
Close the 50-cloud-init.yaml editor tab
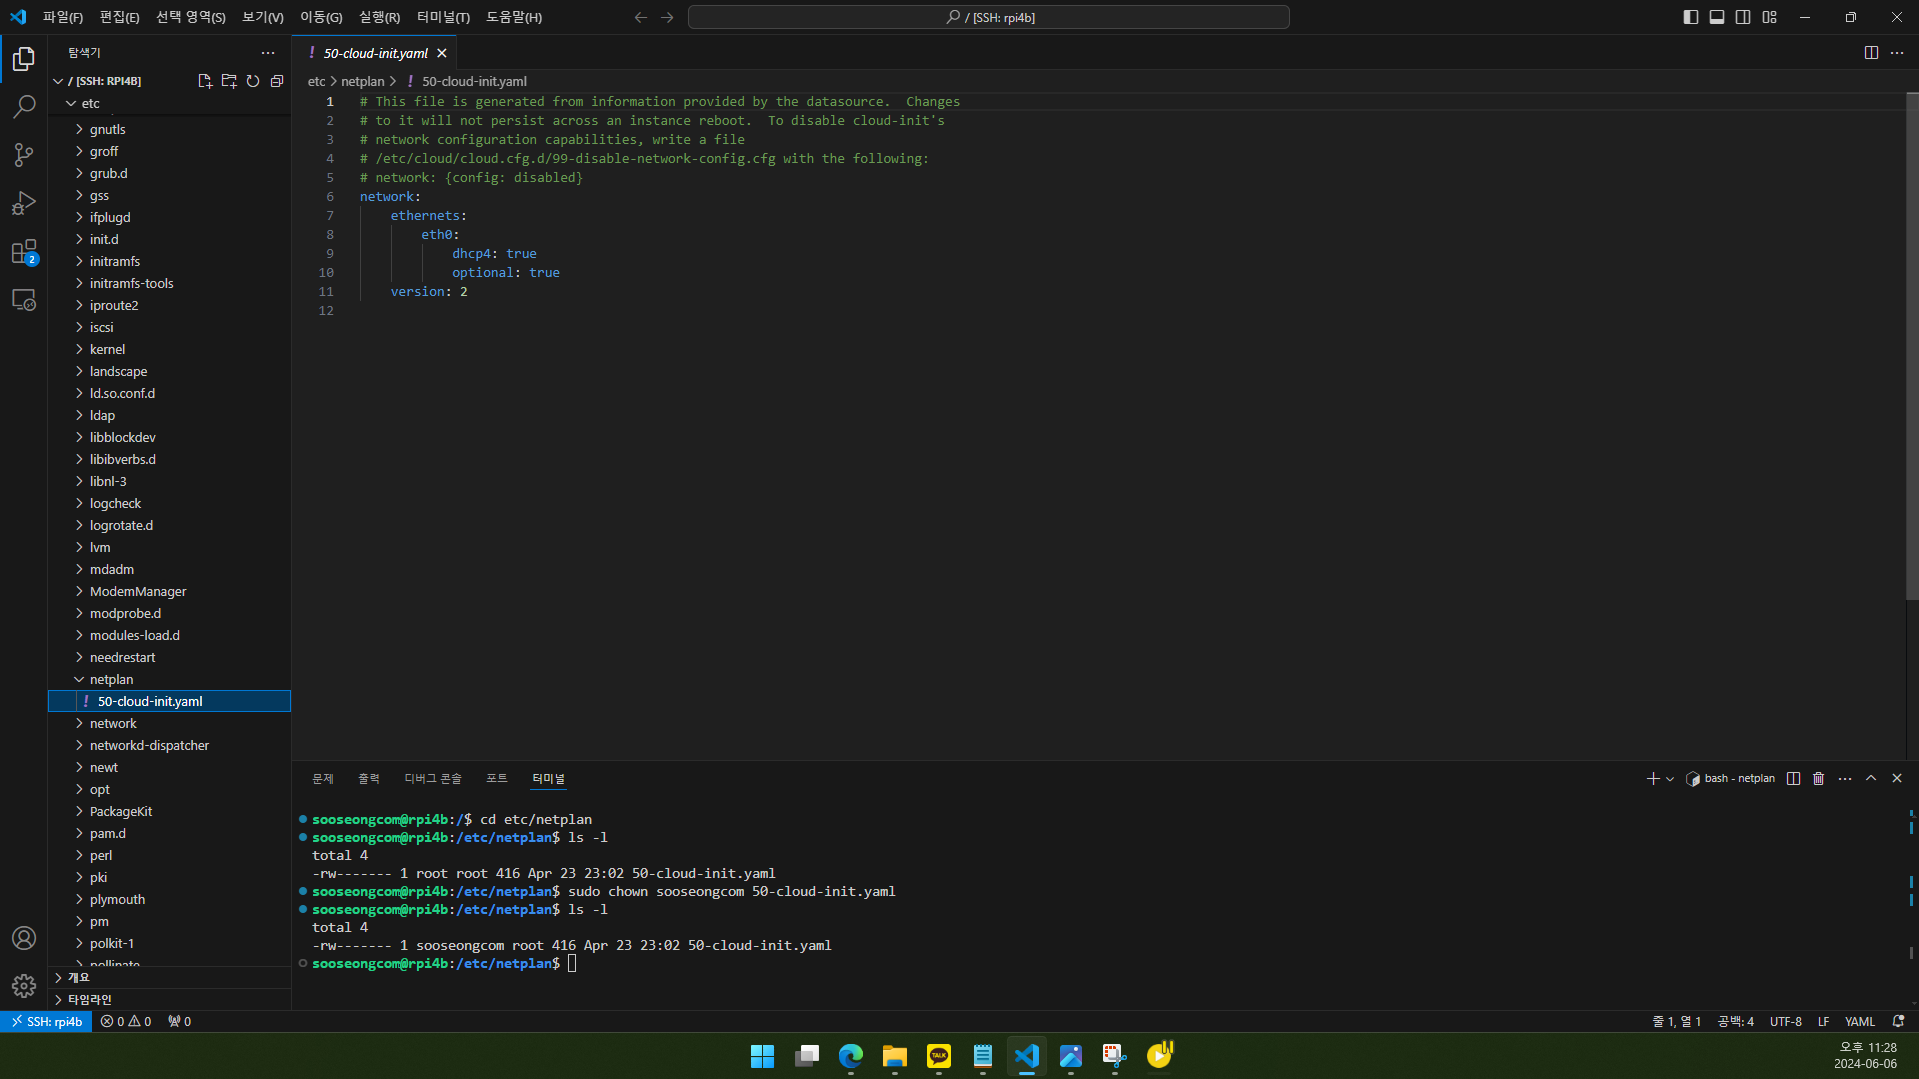coord(442,53)
